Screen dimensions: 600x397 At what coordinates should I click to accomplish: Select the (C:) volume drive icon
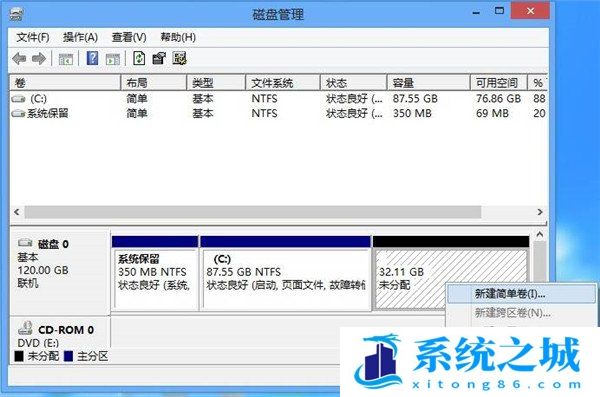18,99
